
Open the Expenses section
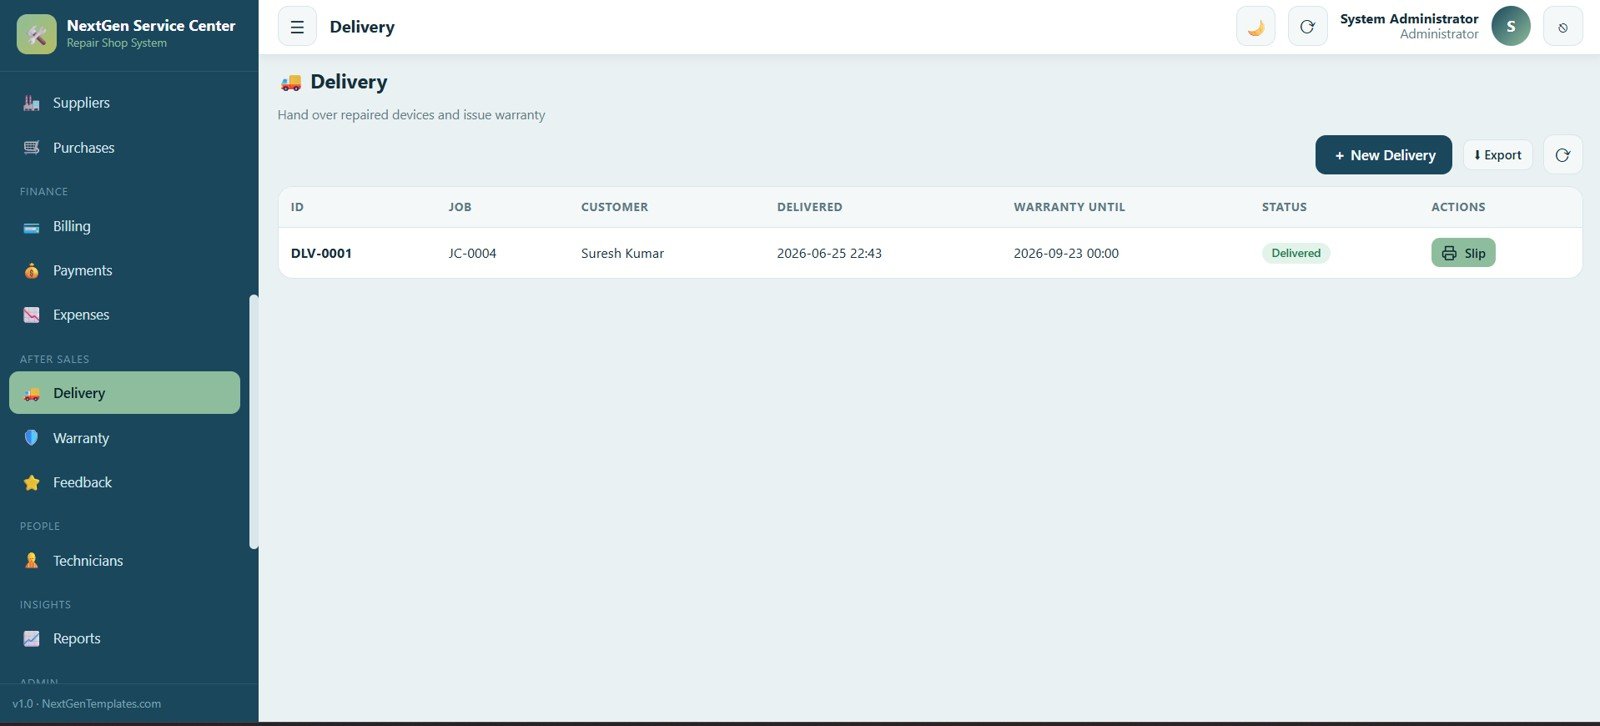pos(124,315)
